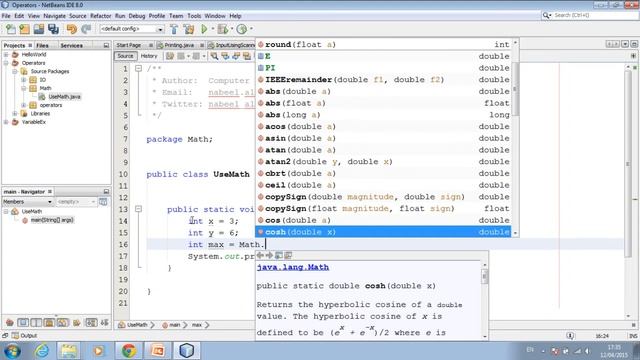Open the java.lang.Math documentation link
This screenshot has height=360, width=640.
(293, 267)
